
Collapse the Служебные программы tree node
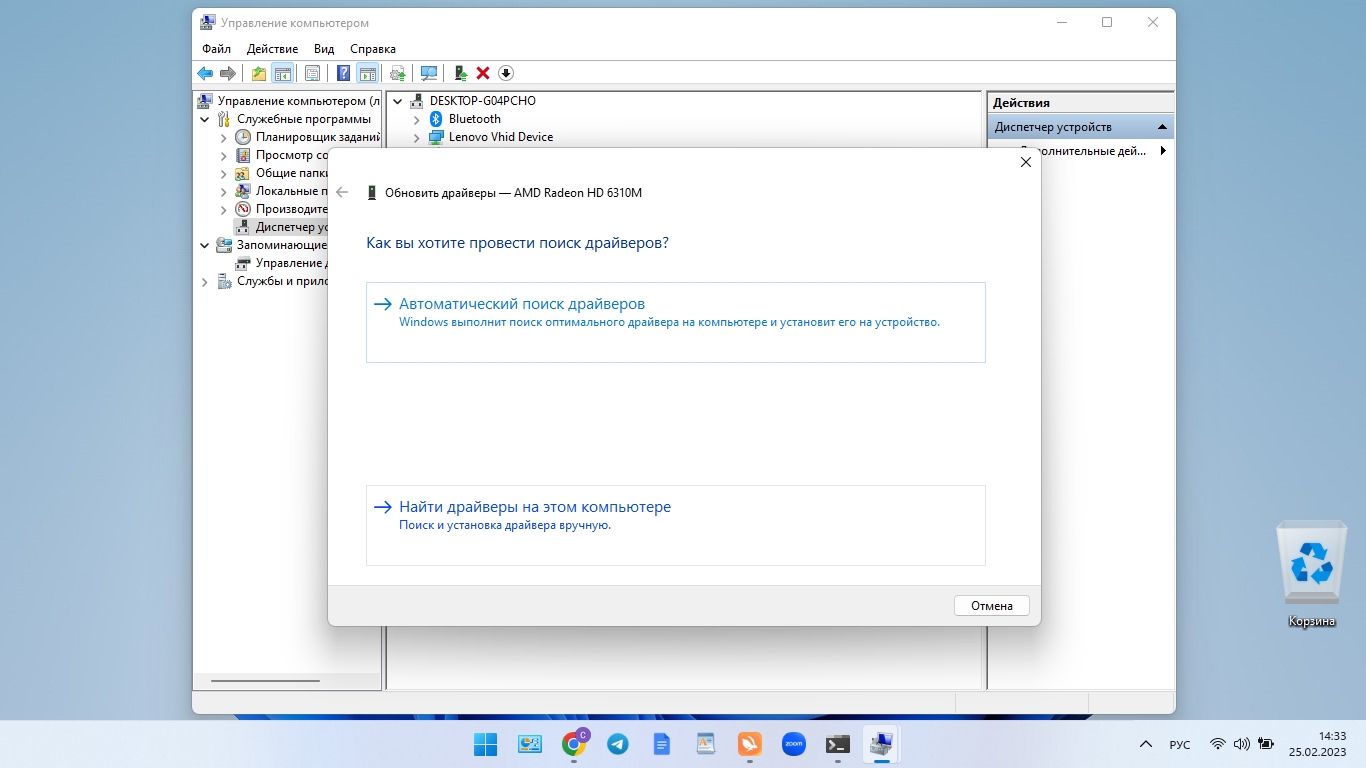click(205, 119)
